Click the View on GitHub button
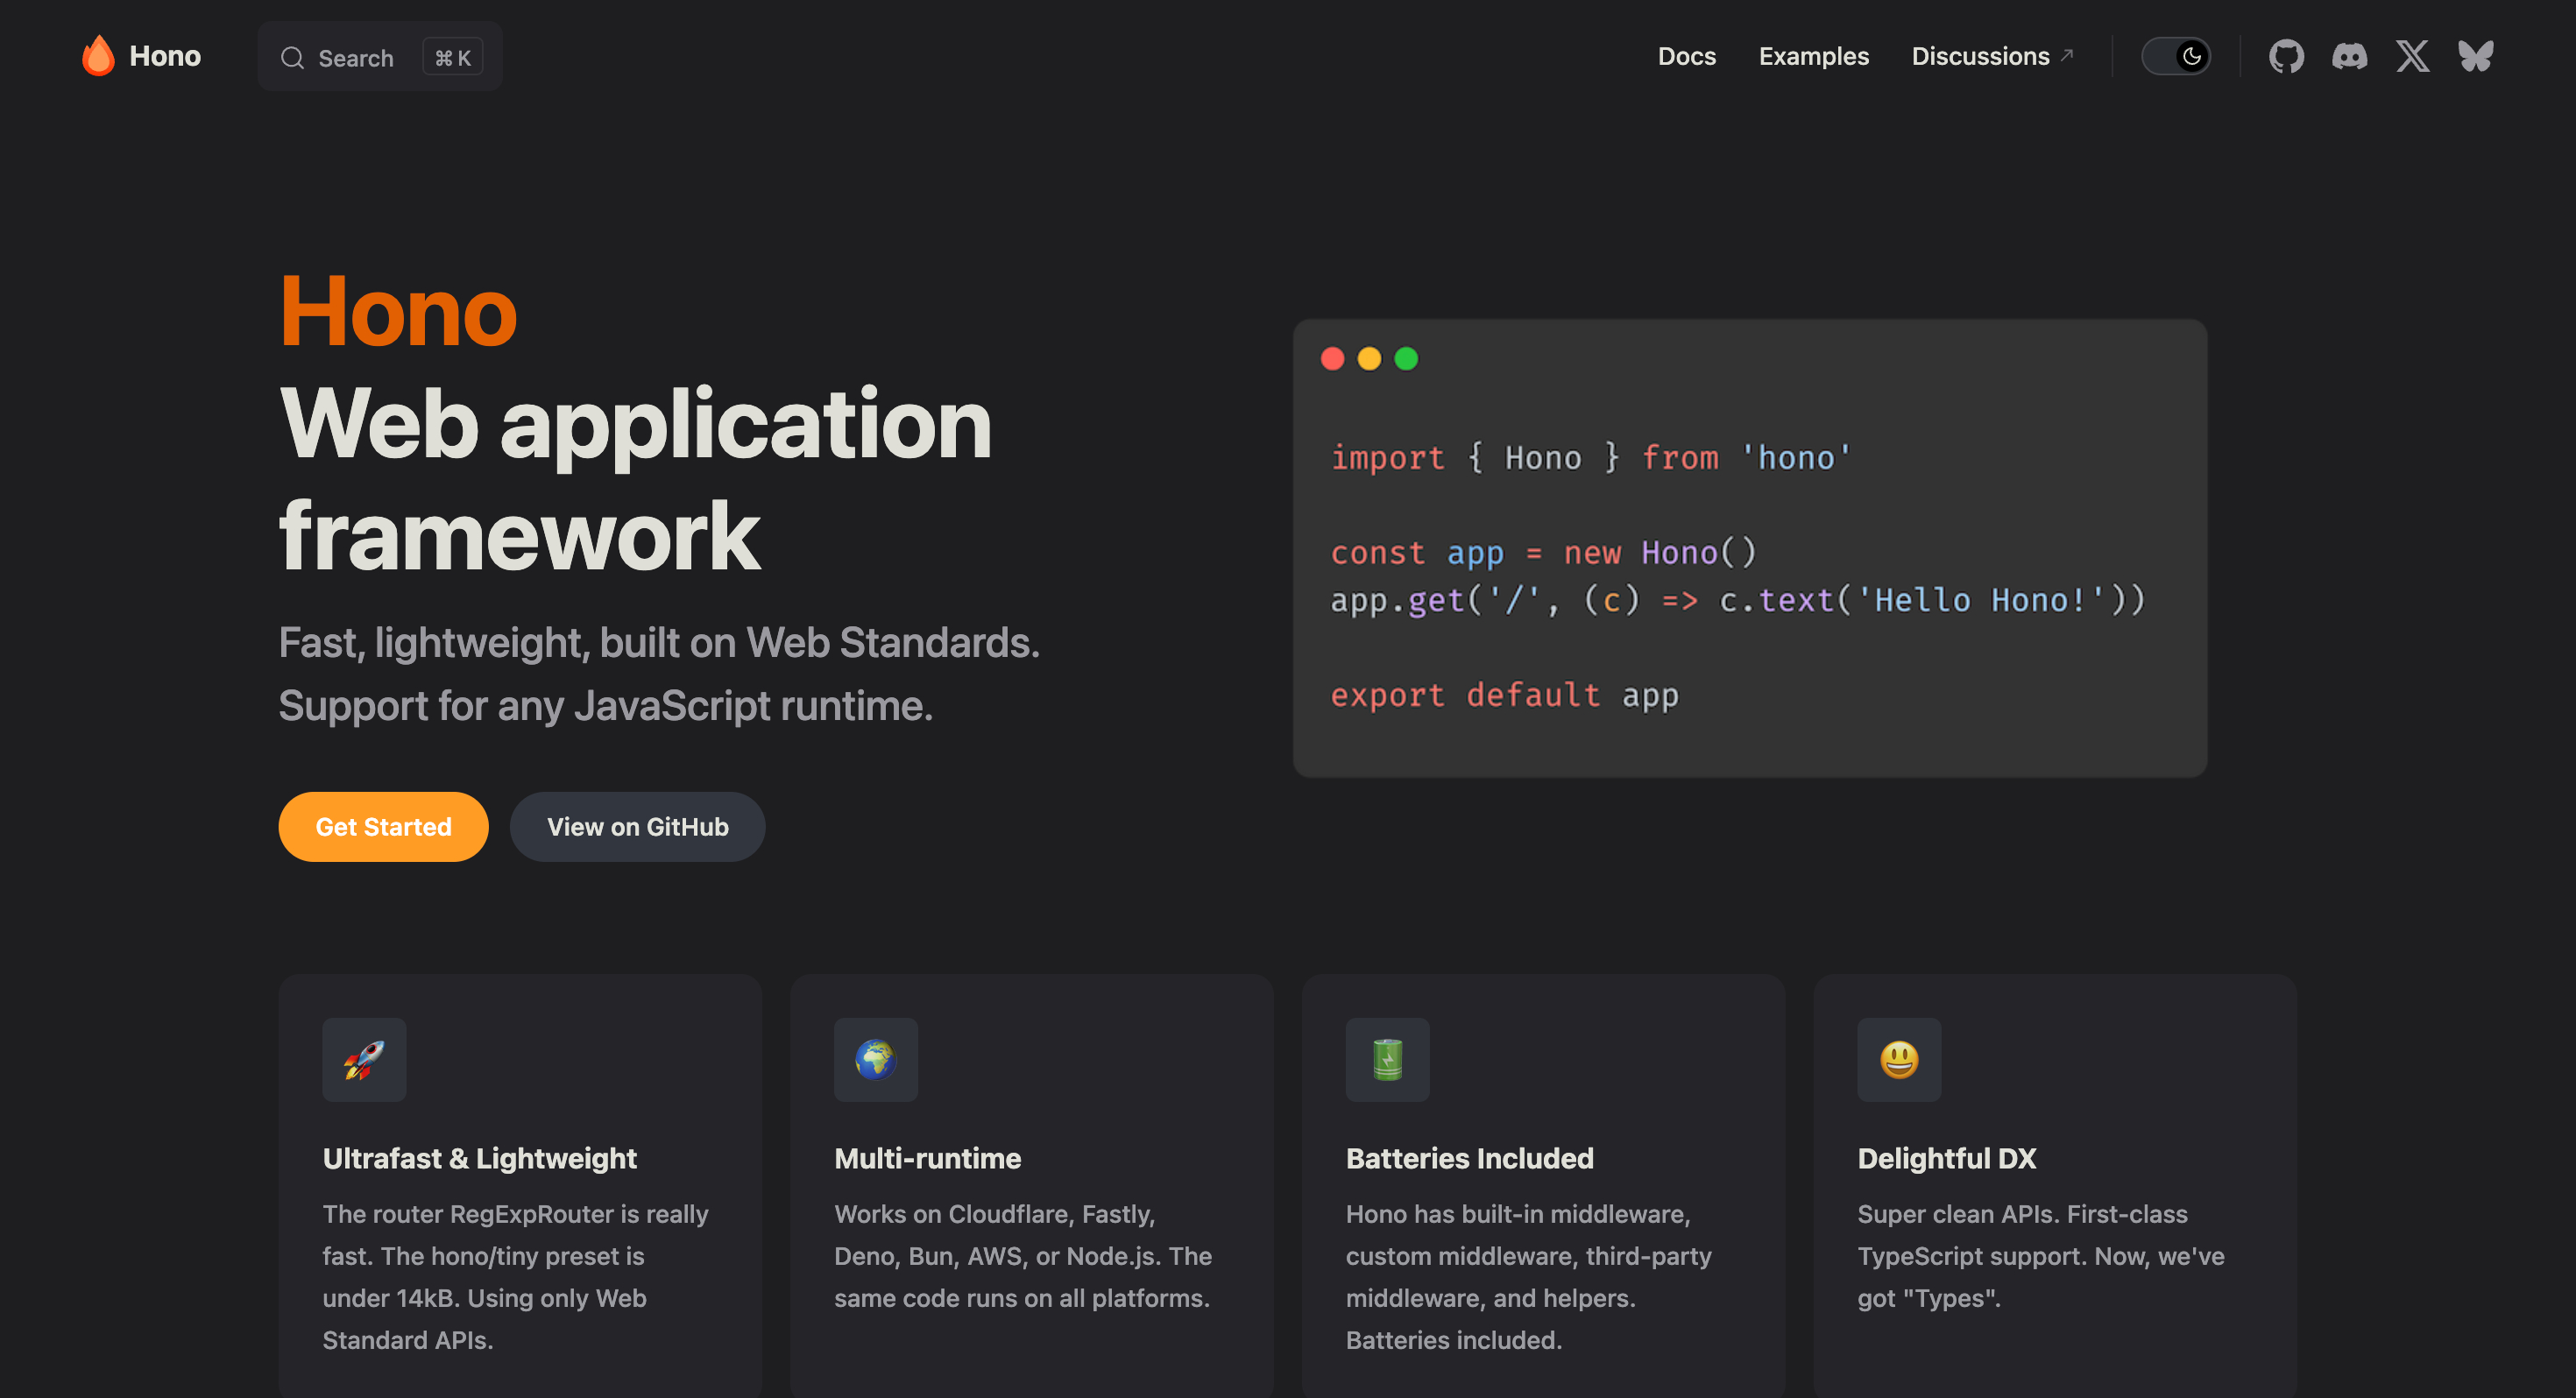 pos(637,826)
